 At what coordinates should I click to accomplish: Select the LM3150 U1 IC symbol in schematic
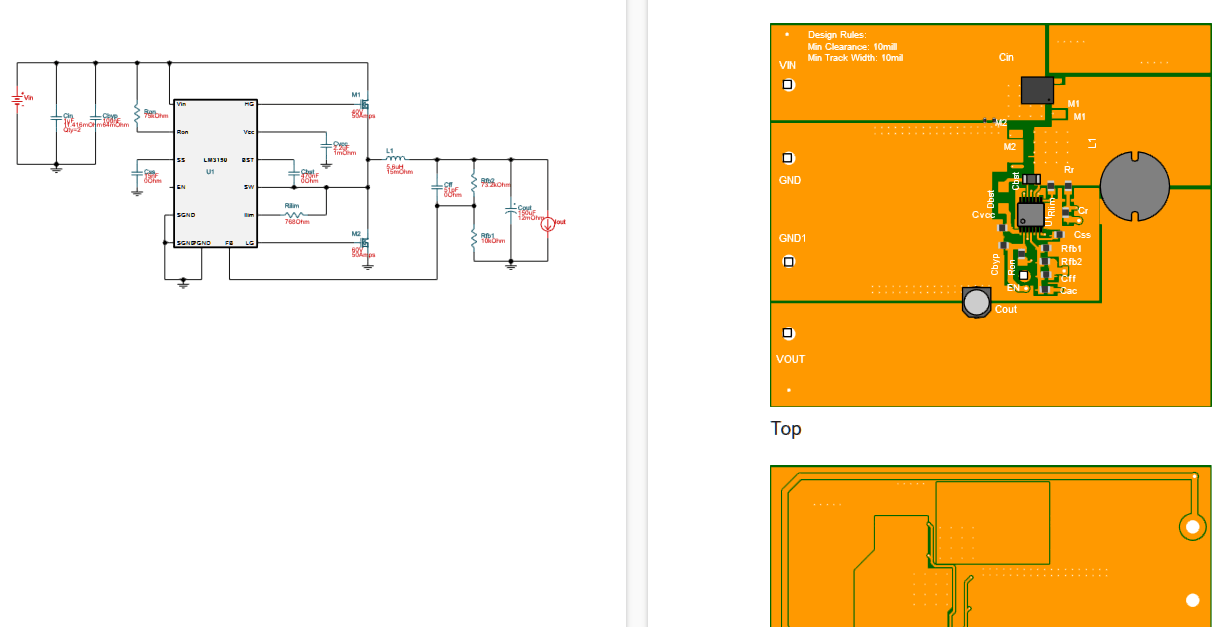(x=213, y=170)
